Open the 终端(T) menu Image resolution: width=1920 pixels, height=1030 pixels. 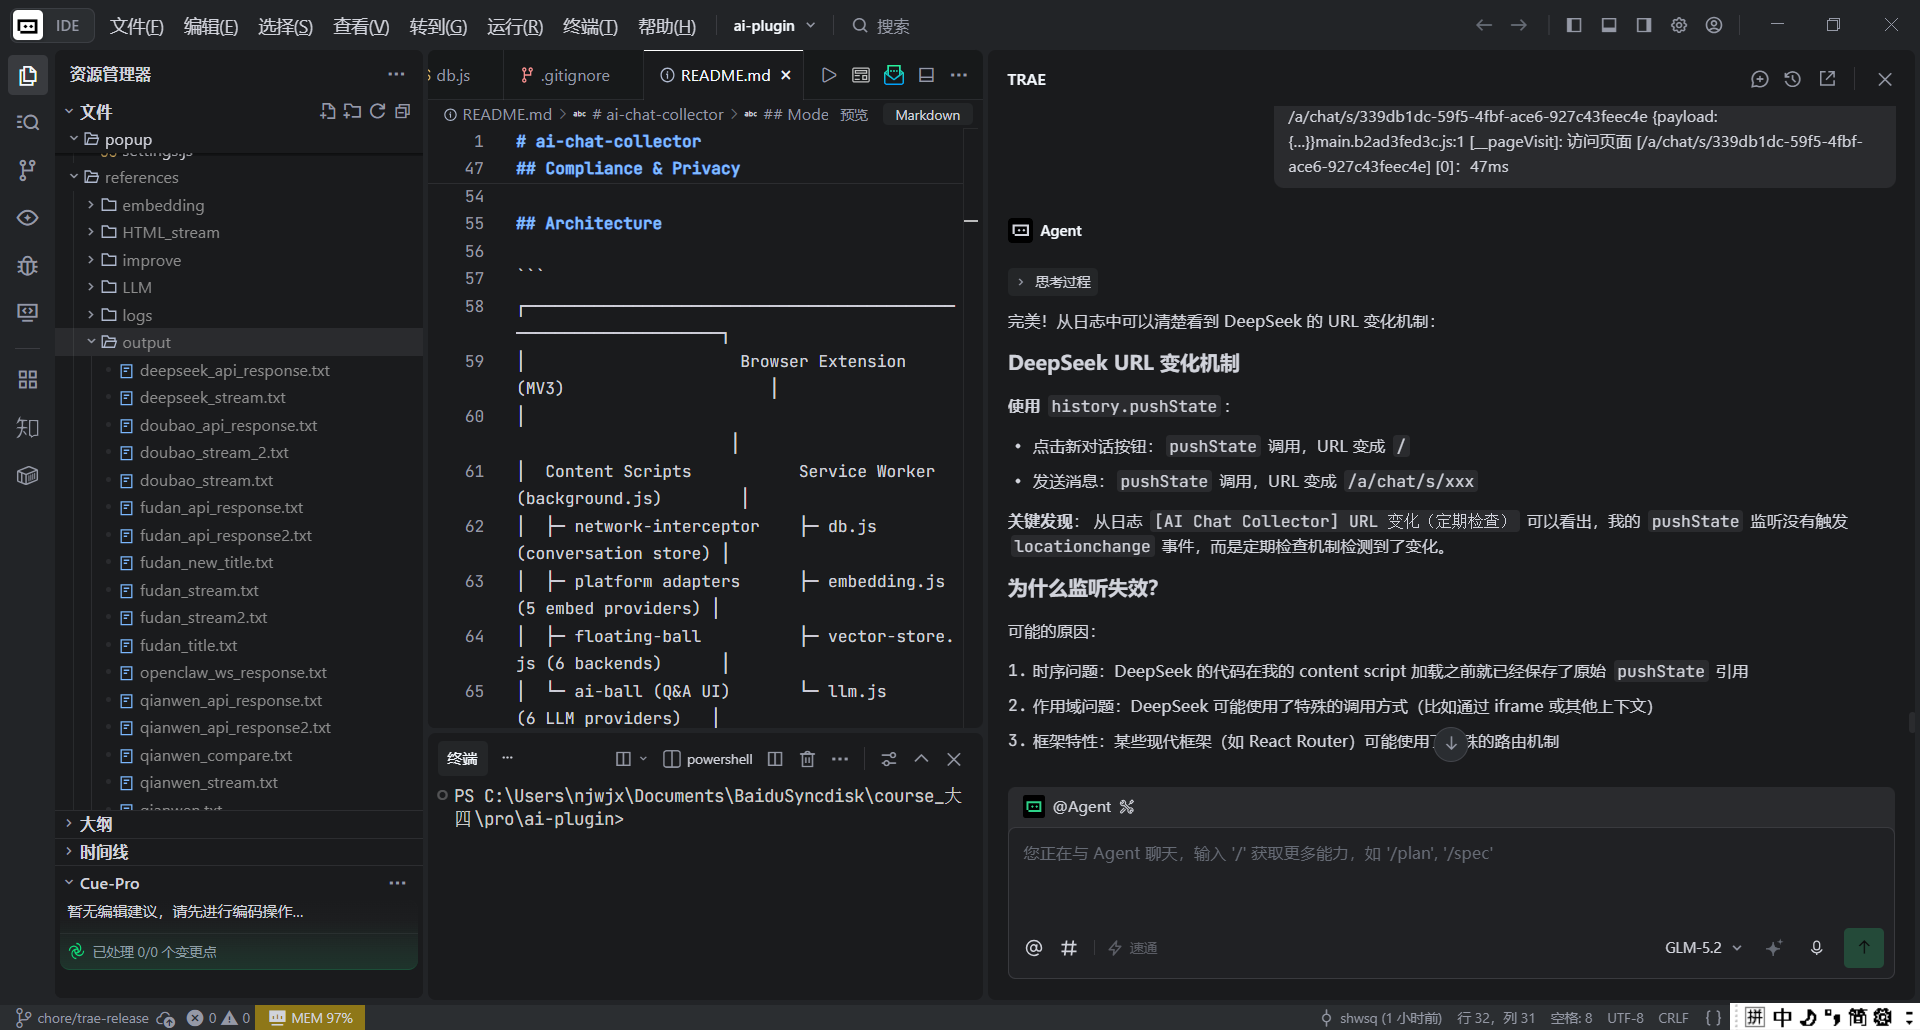pyautogui.click(x=590, y=26)
